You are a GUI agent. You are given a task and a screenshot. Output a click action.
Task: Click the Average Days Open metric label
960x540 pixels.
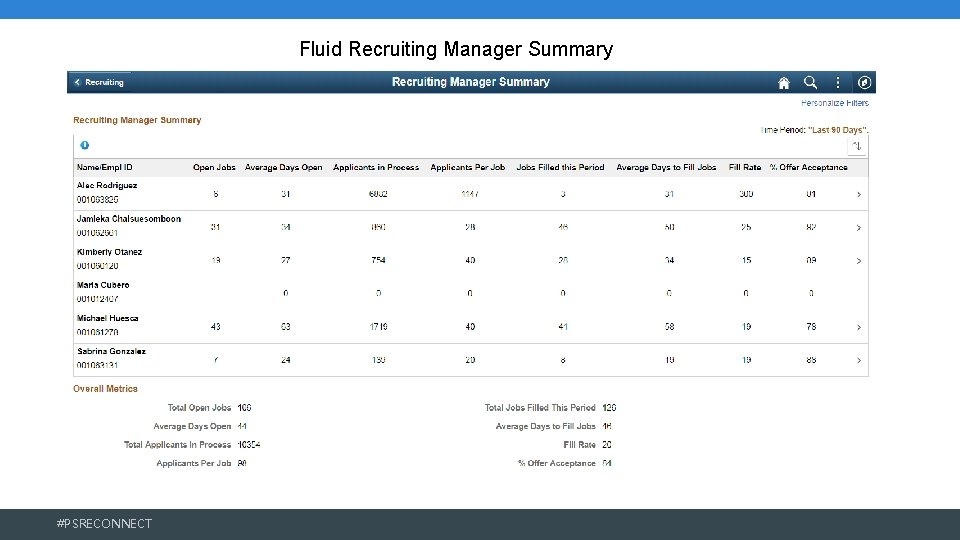tap(192, 426)
